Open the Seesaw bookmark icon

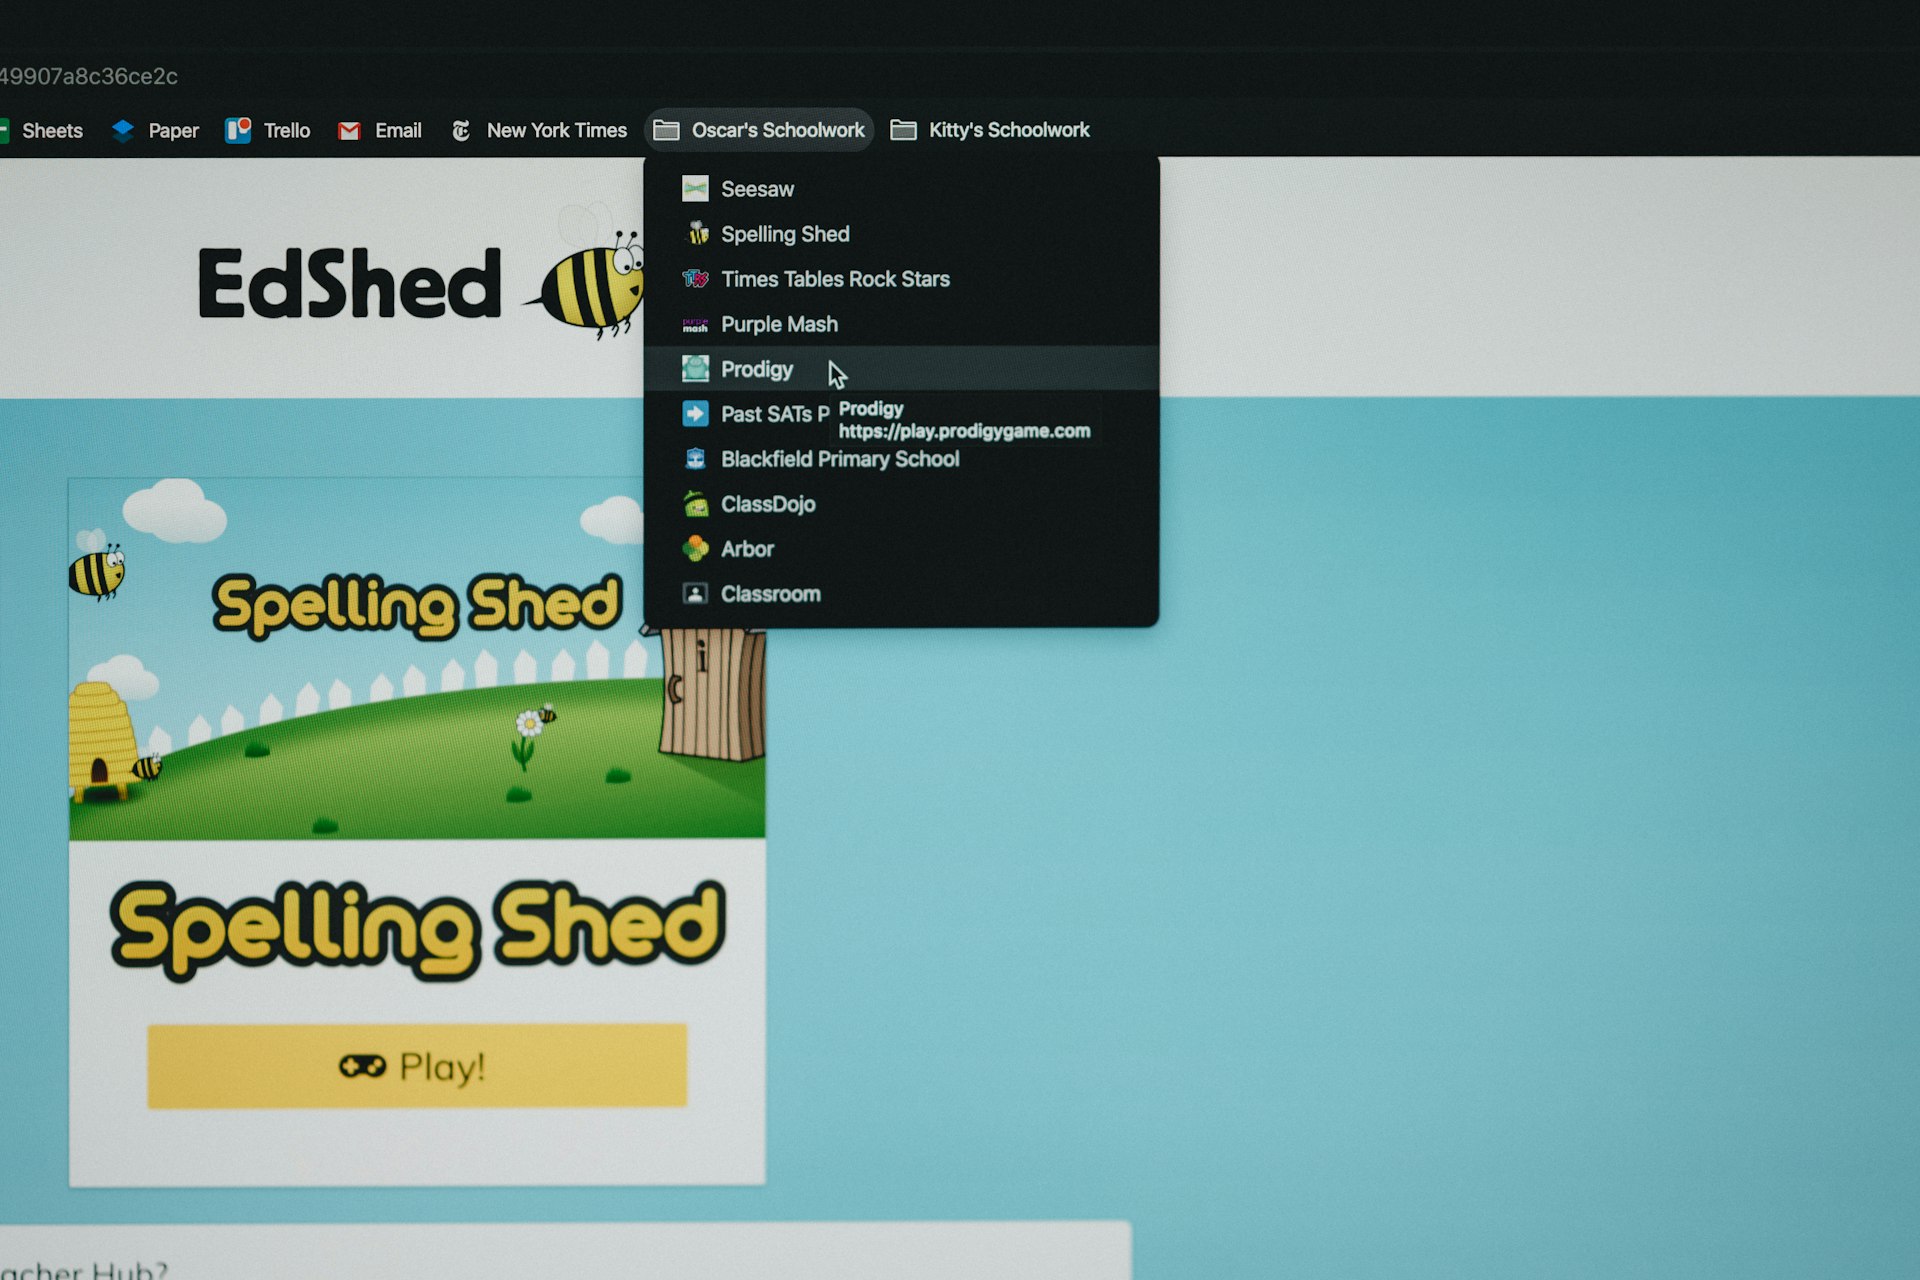(x=695, y=189)
